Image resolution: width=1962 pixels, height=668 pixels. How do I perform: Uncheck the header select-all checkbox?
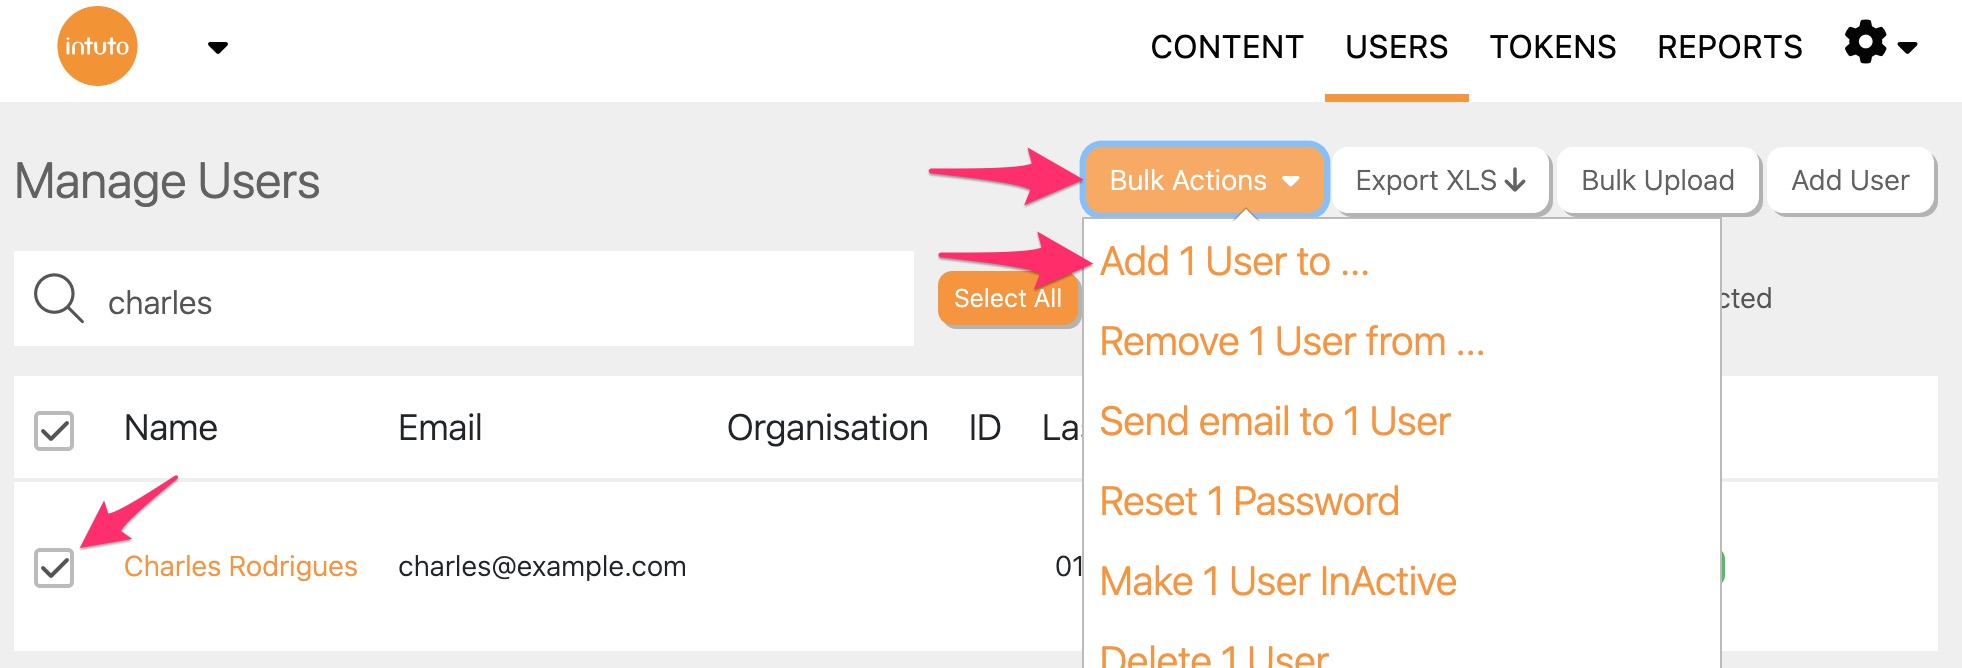coord(54,431)
